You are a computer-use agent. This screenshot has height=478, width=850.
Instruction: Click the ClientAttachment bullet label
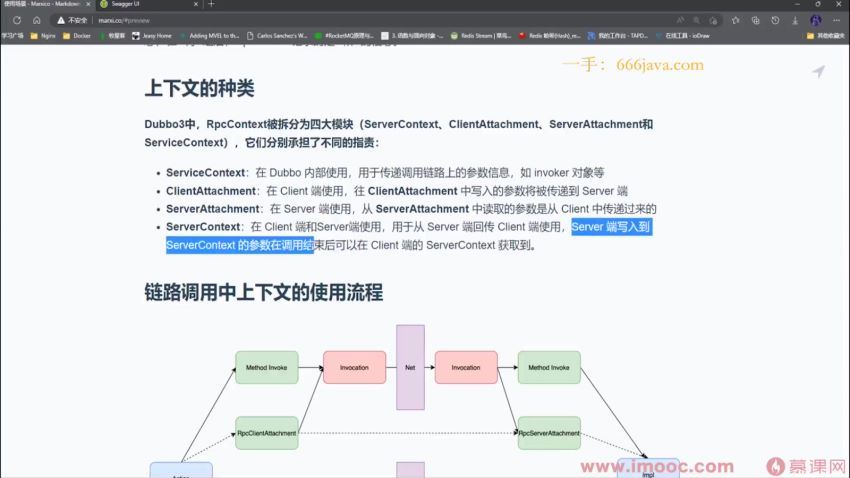coord(211,191)
